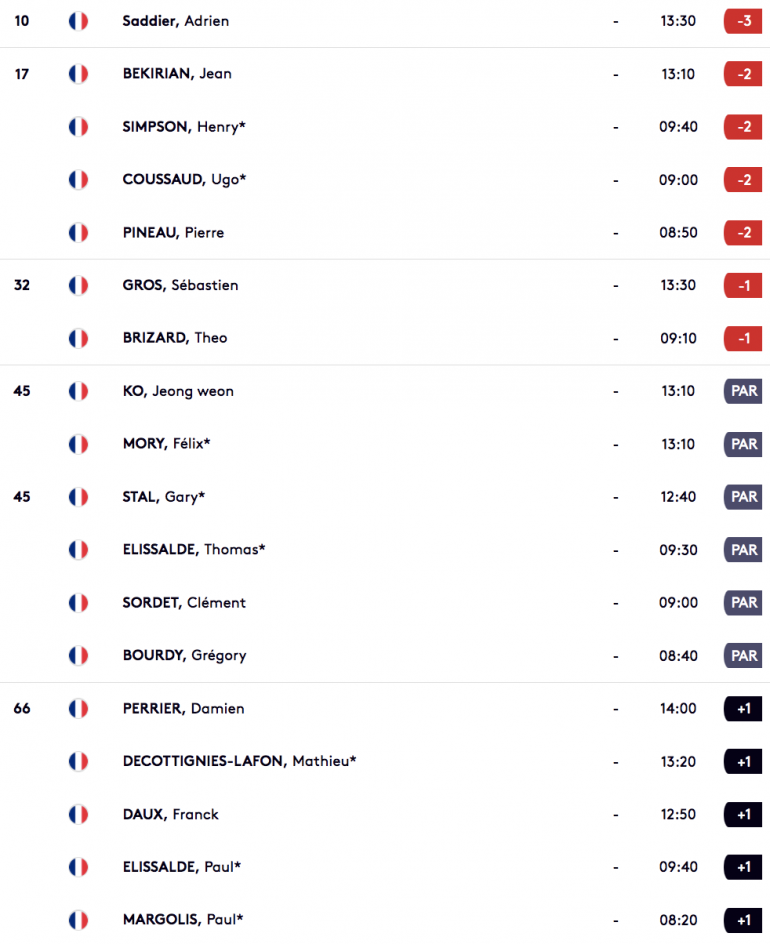
Task: Click the flag icon next to PERRIER, Damien
Action: [78, 709]
